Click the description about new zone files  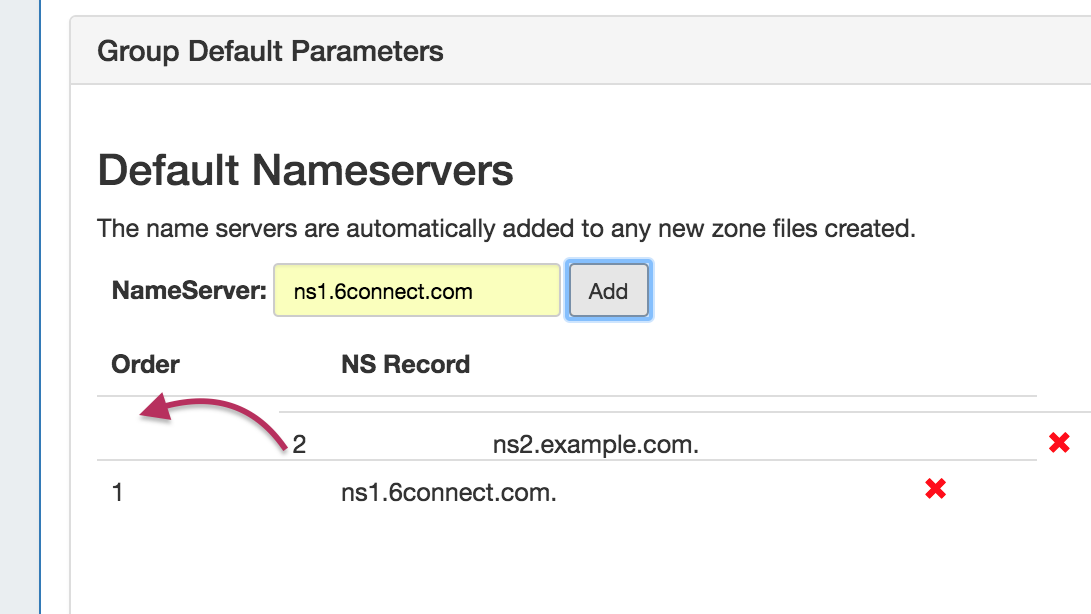[506, 228]
